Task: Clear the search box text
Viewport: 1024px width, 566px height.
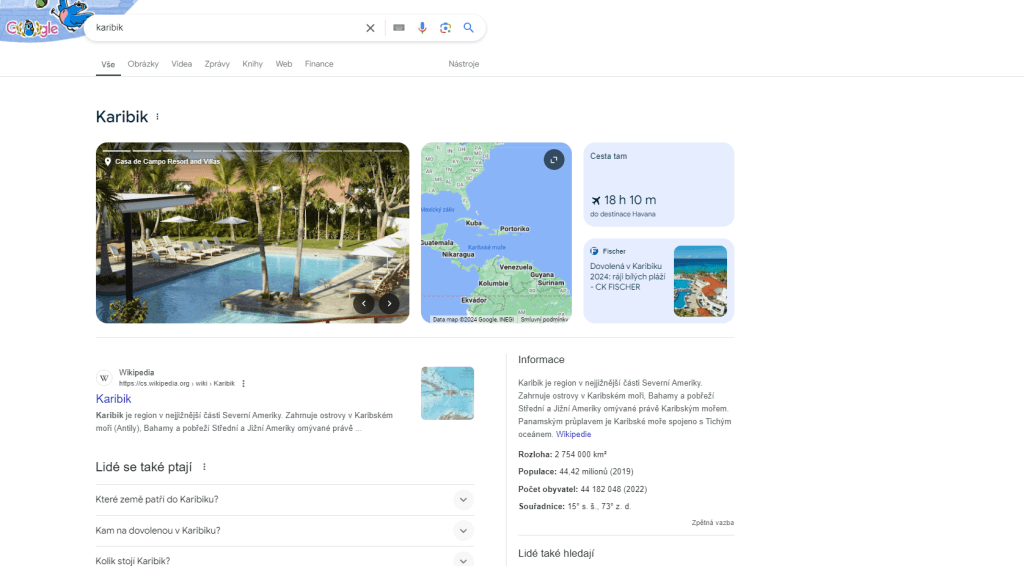Action: (x=370, y=28)
